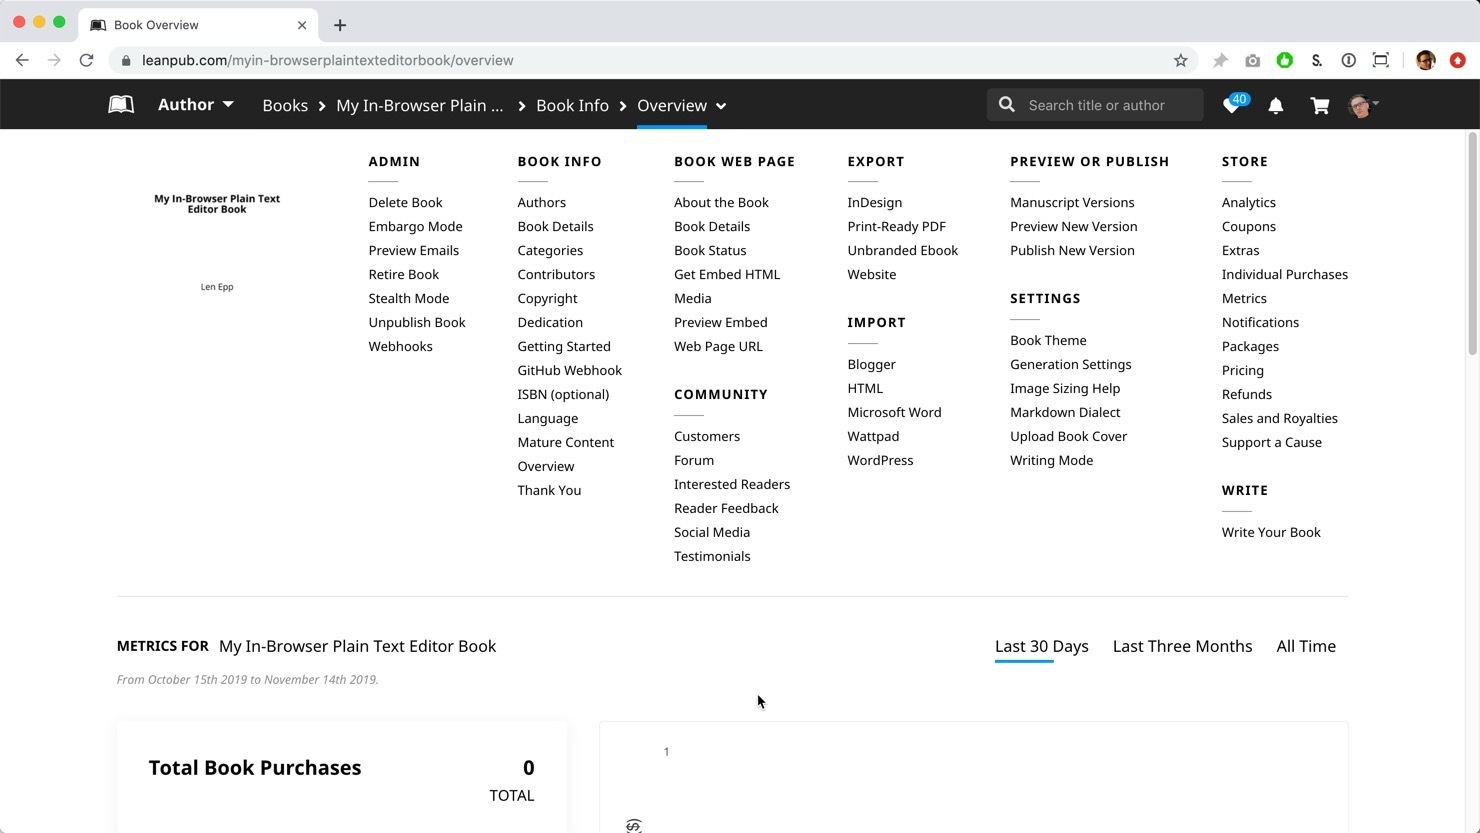1480x833 pixels.
Task: Open the user avatar account menu
Action: [x=1362, y=105]
